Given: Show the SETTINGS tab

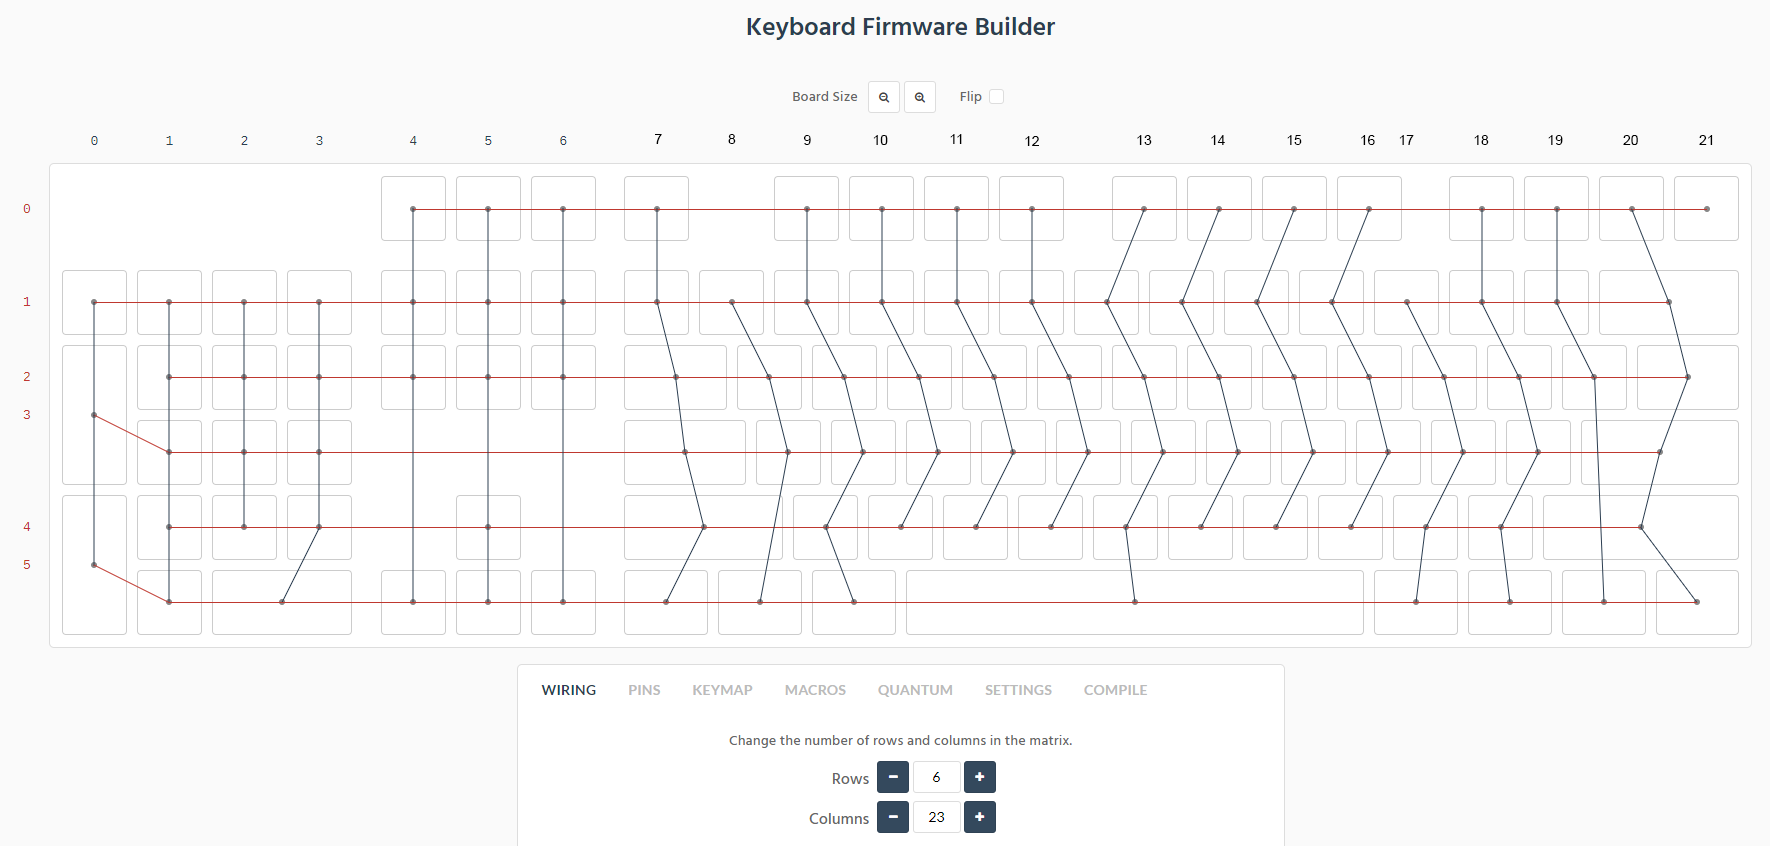Looking at the screenshot, I should 1018,690.
